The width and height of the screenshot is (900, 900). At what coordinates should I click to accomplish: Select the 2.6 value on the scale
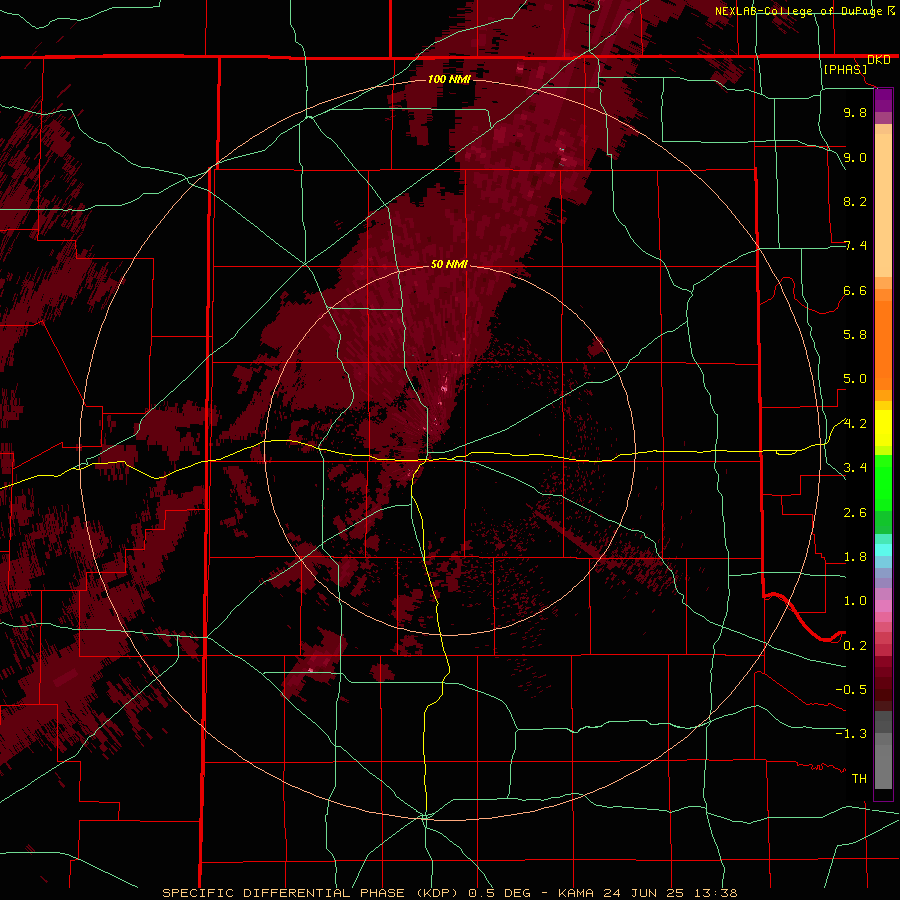(x=855, y=513)
